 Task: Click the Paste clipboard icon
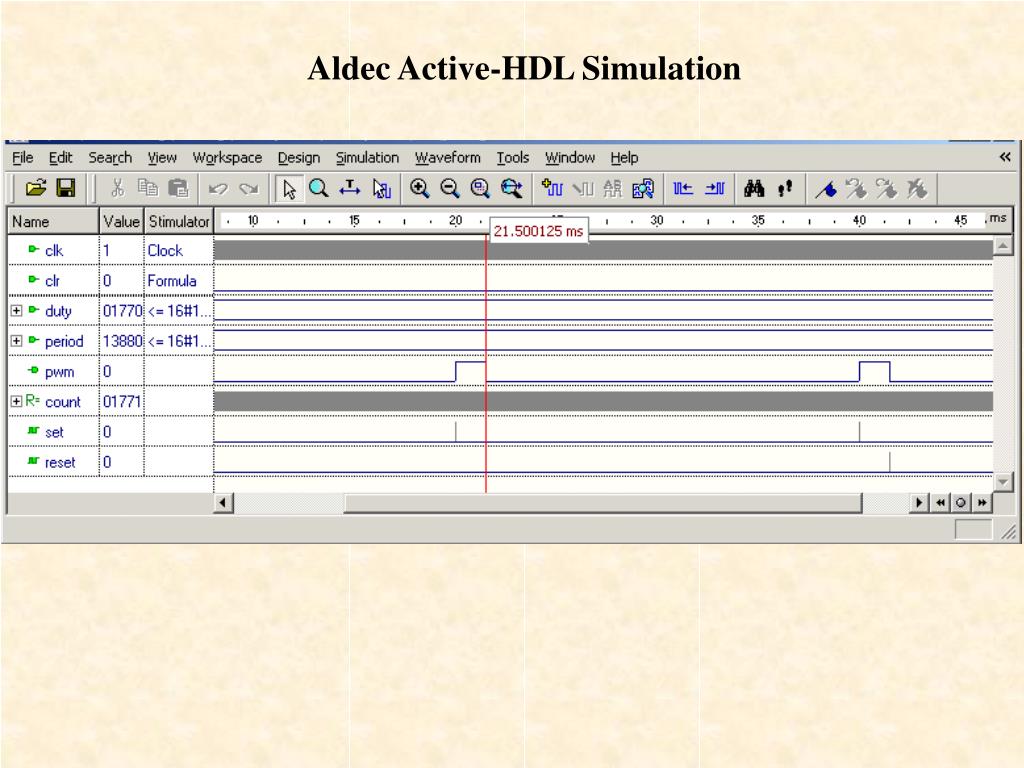(178, 189)
